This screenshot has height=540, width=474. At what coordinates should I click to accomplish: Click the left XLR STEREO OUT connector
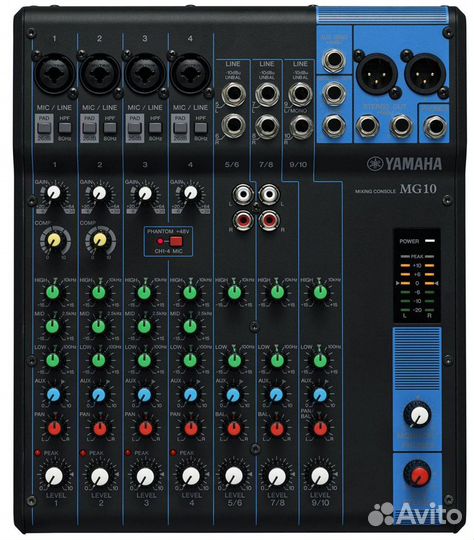tap(377, 75)
